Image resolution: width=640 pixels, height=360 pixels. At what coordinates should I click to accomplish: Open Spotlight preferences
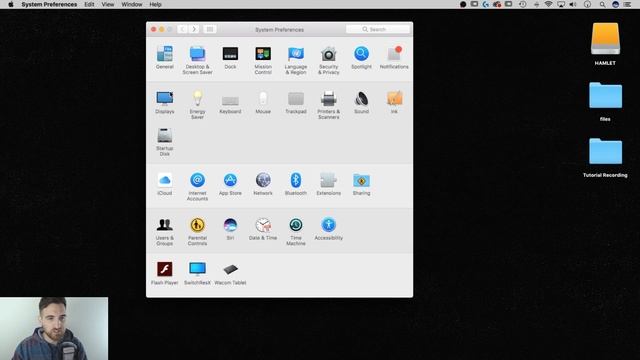click(x=361, y=57)
